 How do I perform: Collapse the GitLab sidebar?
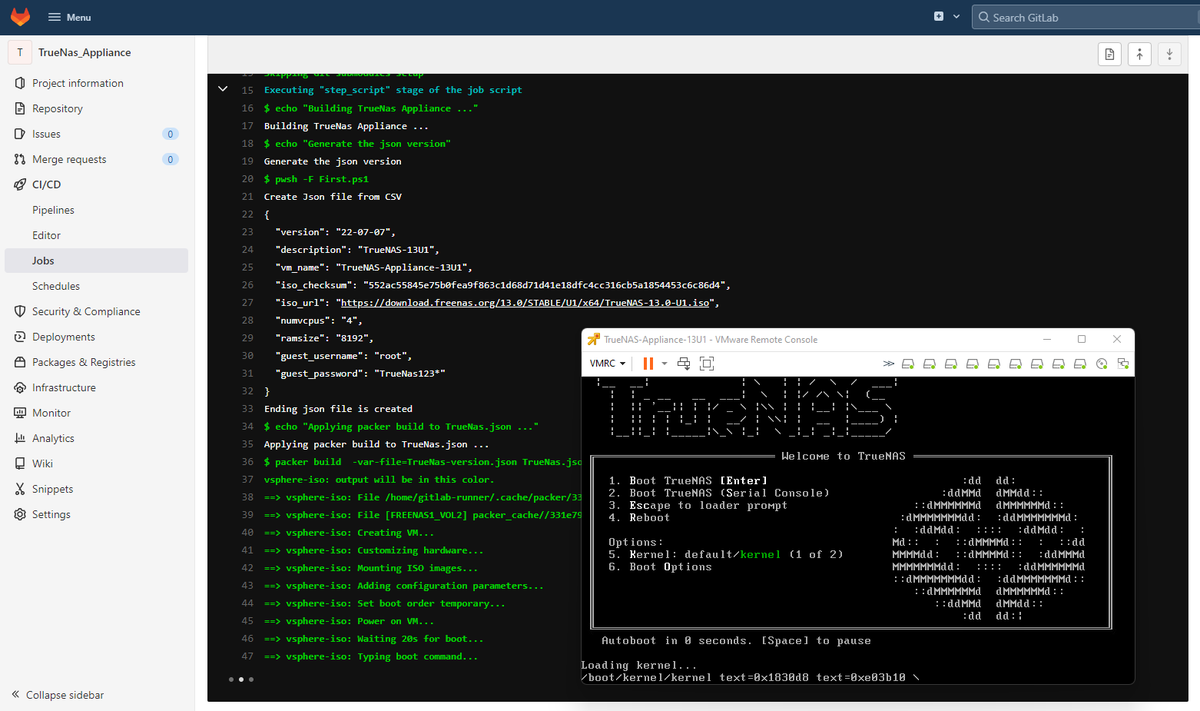(57, 695)
